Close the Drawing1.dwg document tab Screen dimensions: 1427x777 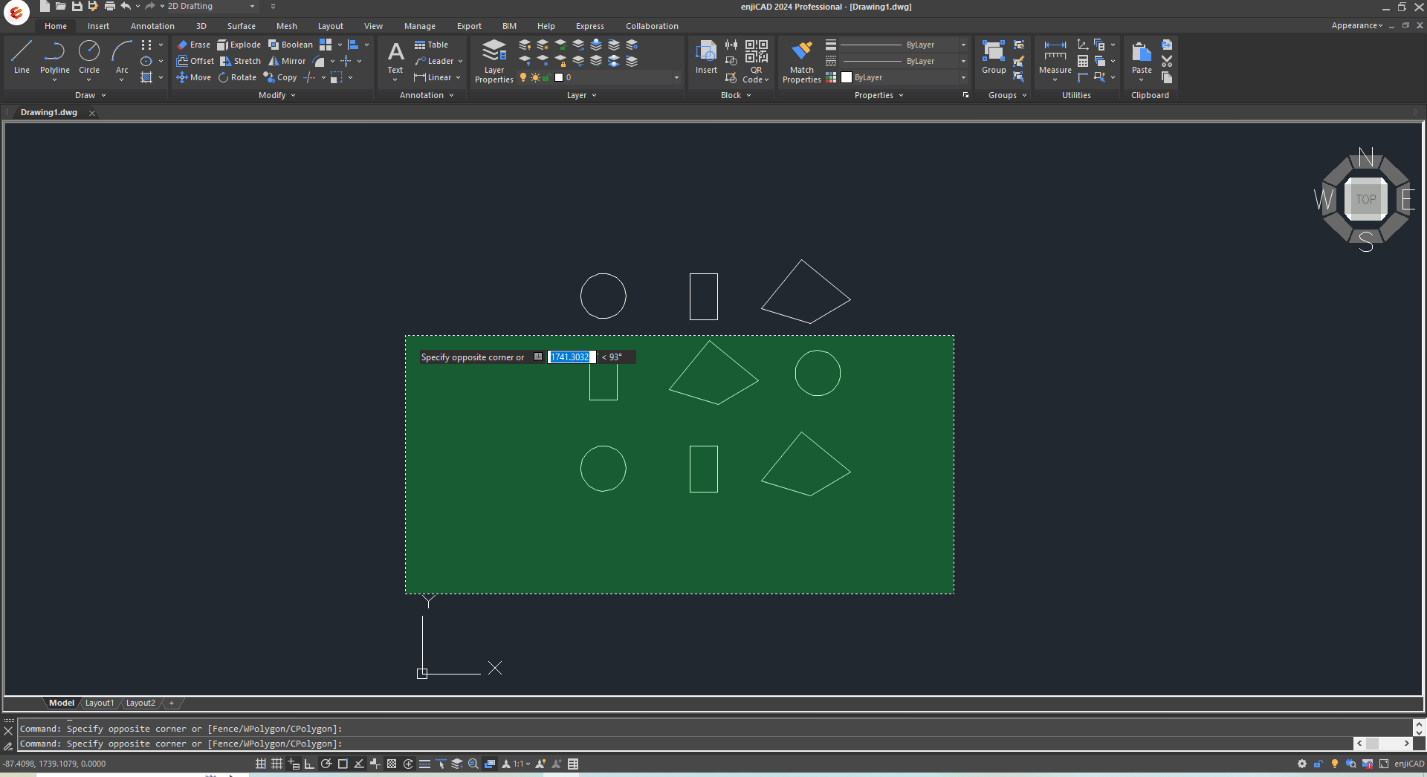coord(92,113)
